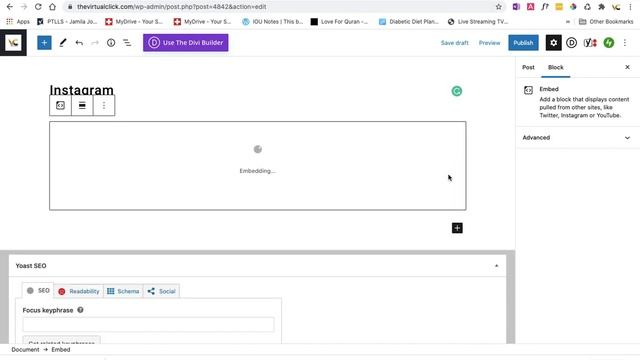Image resolution: width=640 pixels, height=360 pixels.
Task: Open the PTLLS bookmark
Action: tap(67, 22)
